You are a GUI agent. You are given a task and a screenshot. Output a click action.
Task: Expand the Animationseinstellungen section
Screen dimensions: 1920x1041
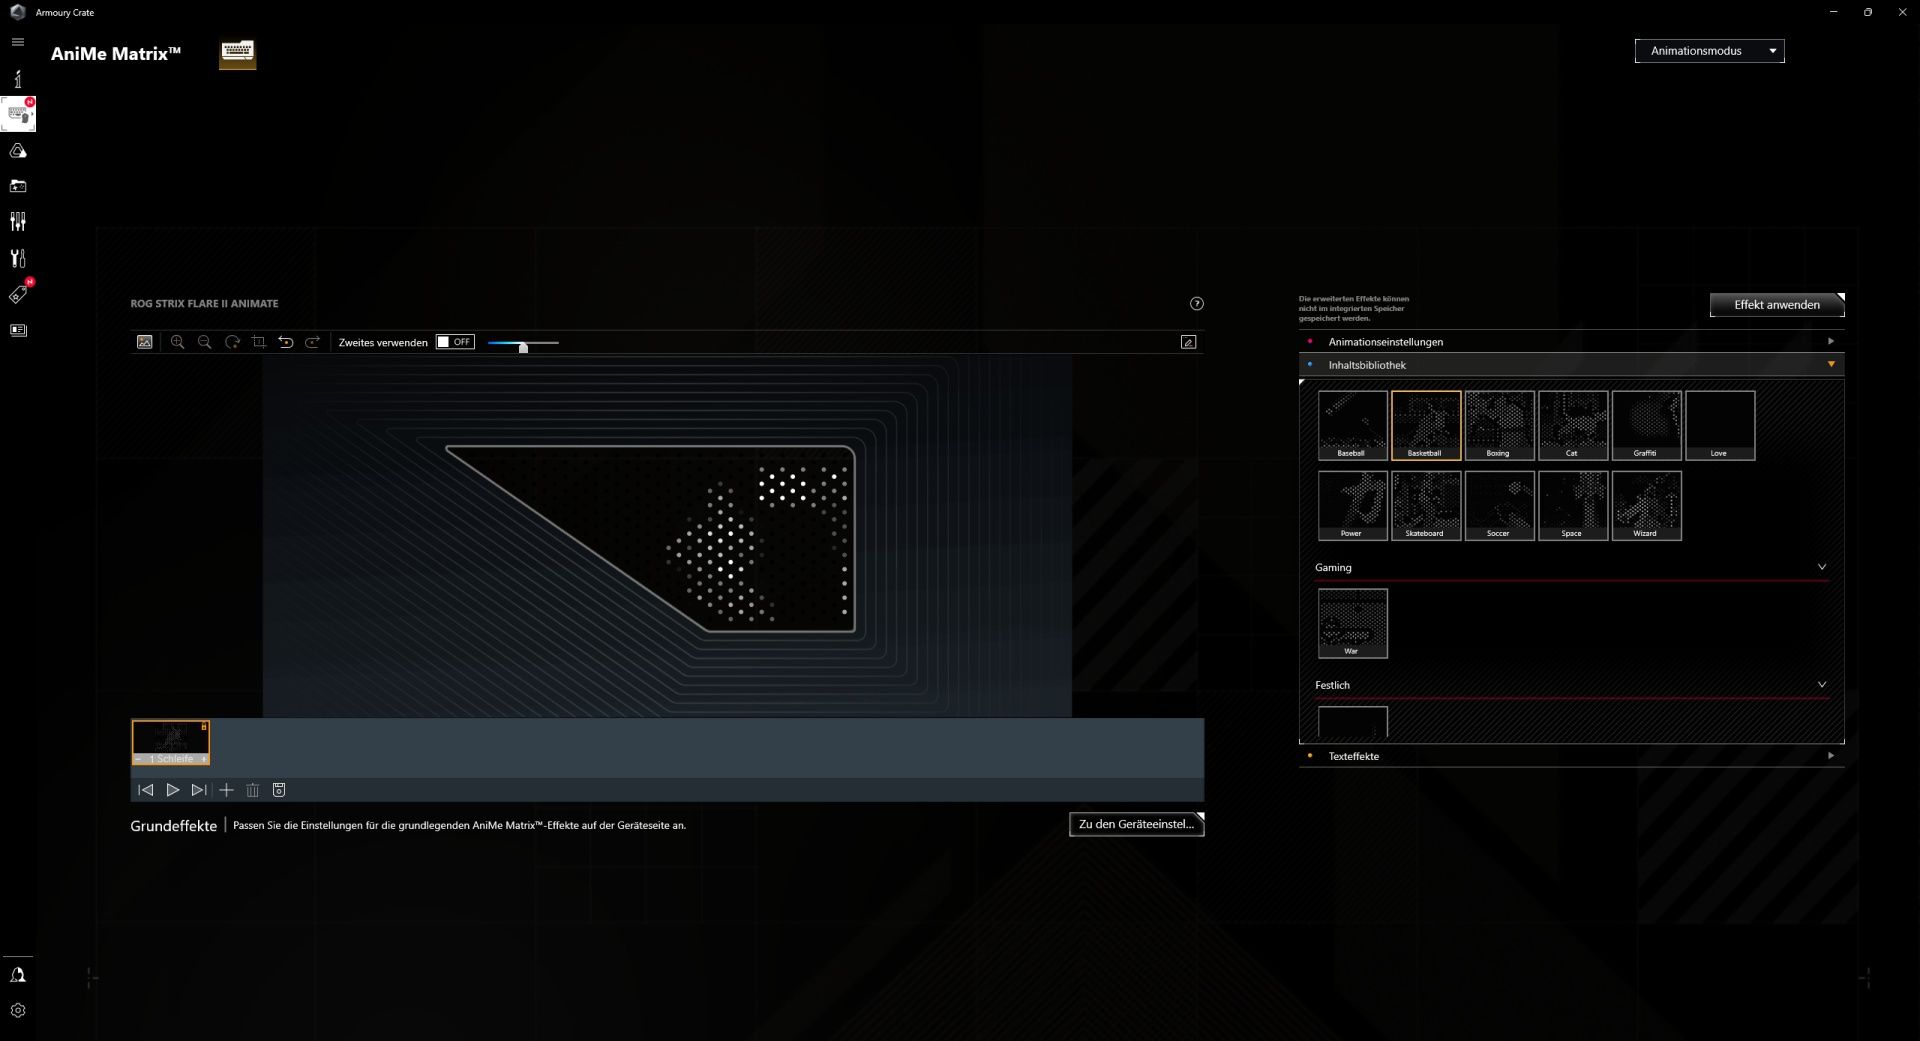point(1571,342)
